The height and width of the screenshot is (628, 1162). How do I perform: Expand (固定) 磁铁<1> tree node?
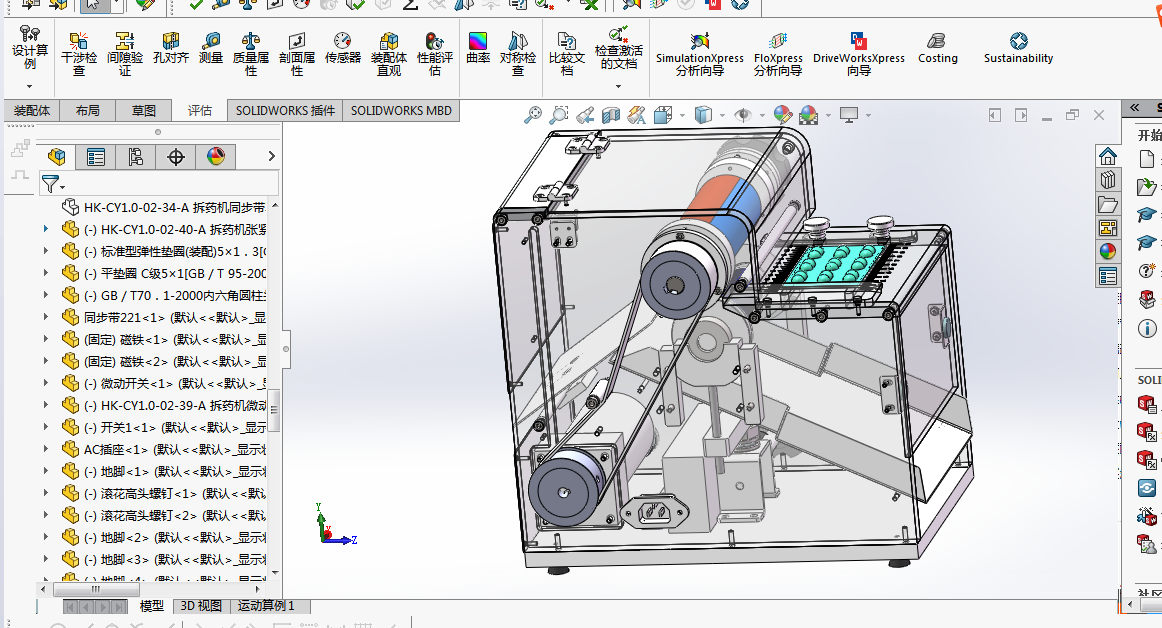[46, 340]
